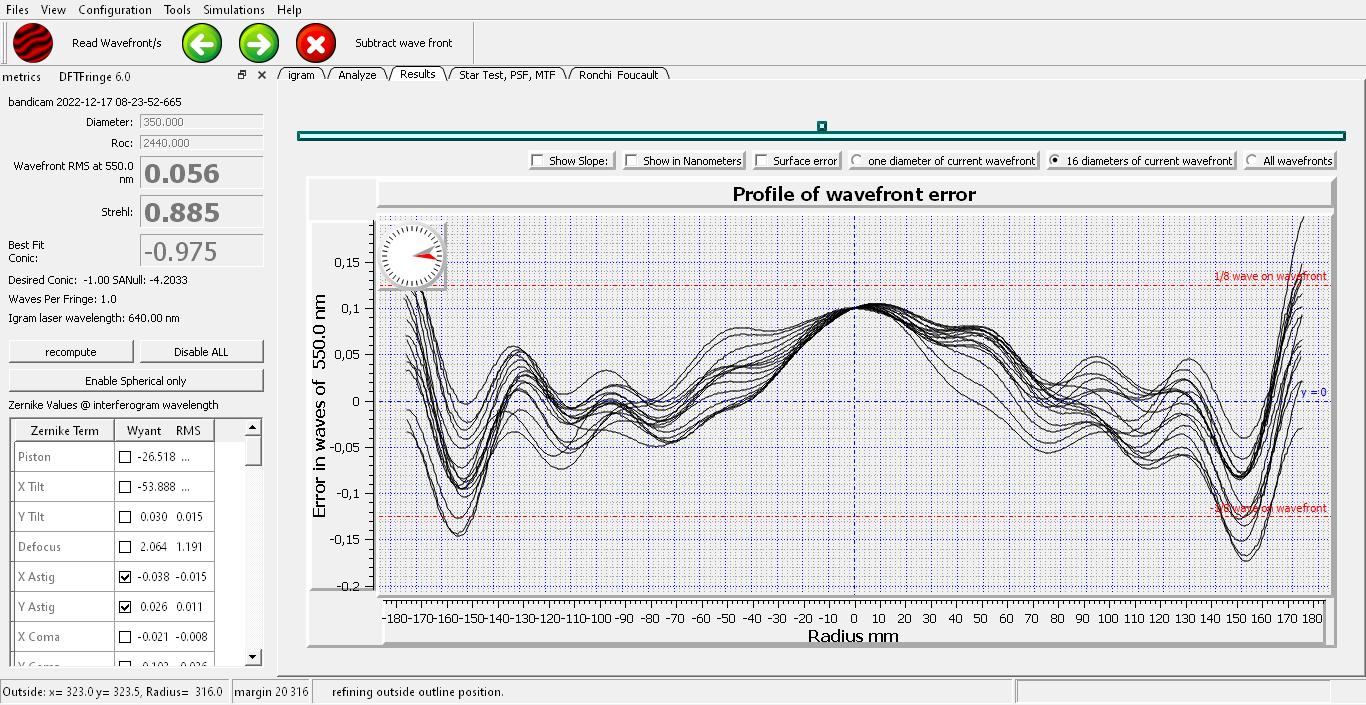The image size is (1366, 705).
Task: Switch to the Star Test, PSF, MTF tab
Action: (x=506, y=75)
